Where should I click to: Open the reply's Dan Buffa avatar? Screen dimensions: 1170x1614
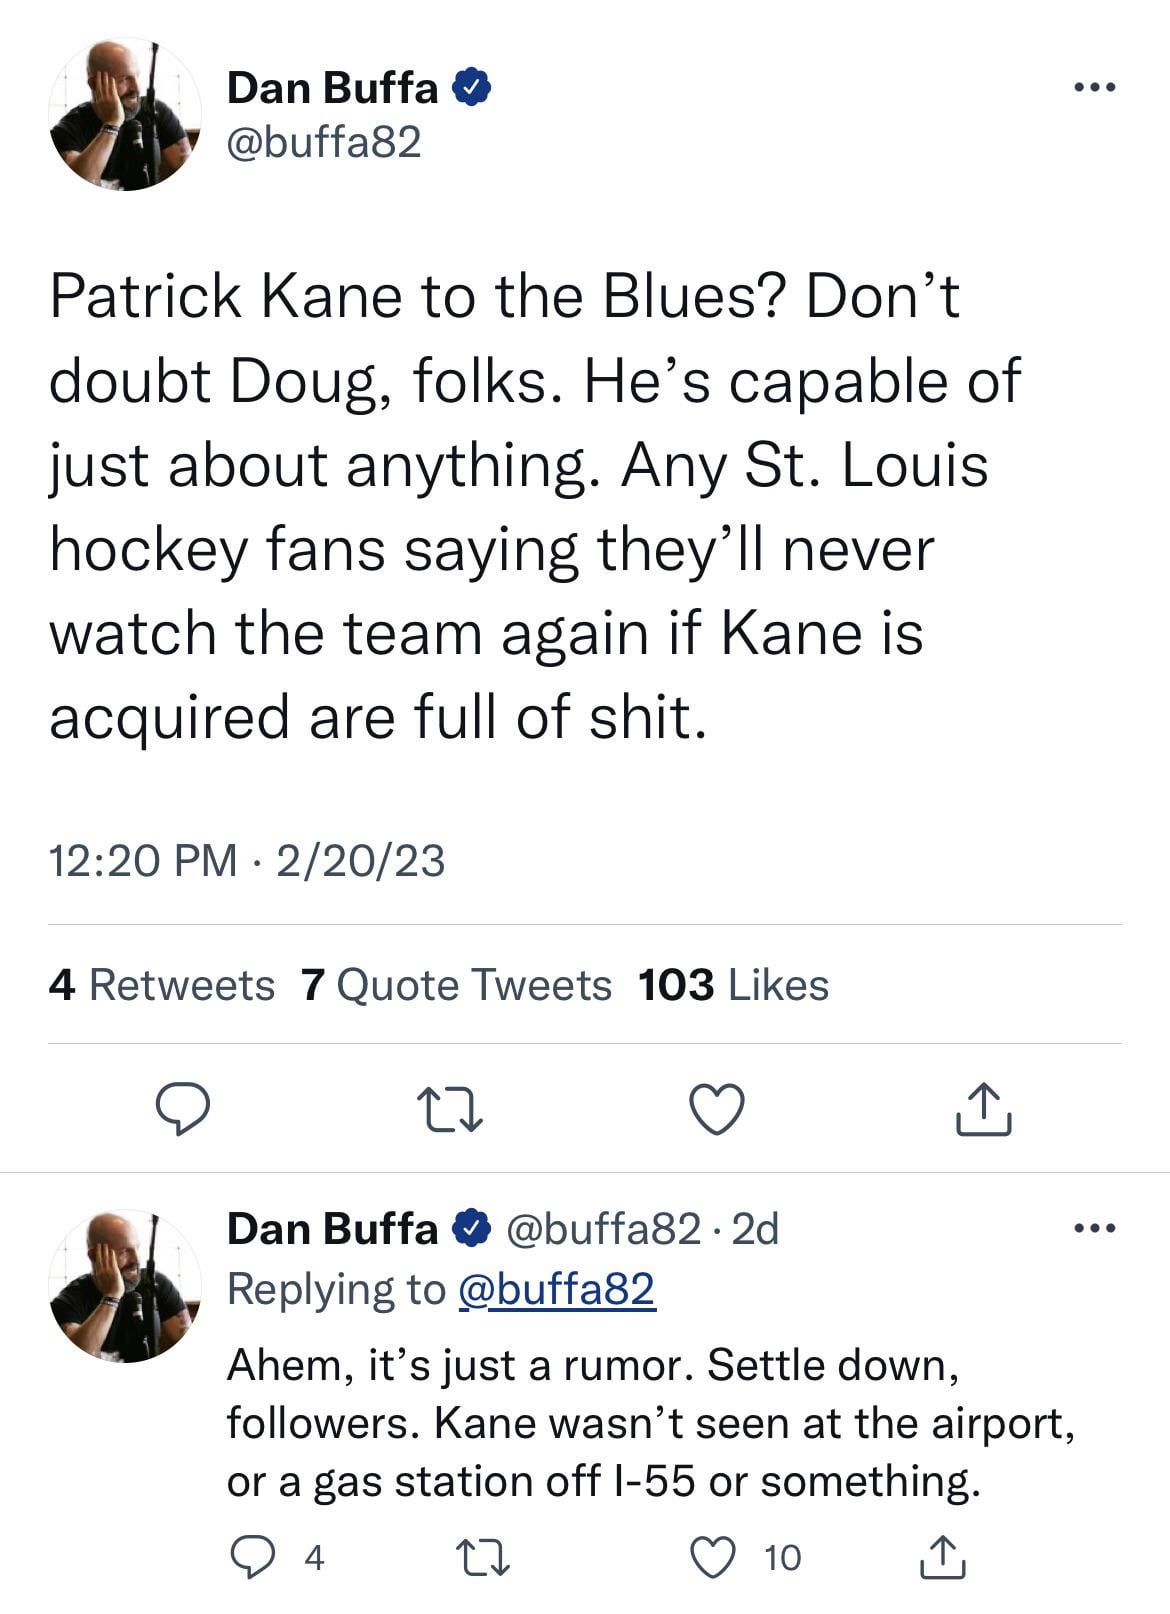click(x=125, y=1286)
